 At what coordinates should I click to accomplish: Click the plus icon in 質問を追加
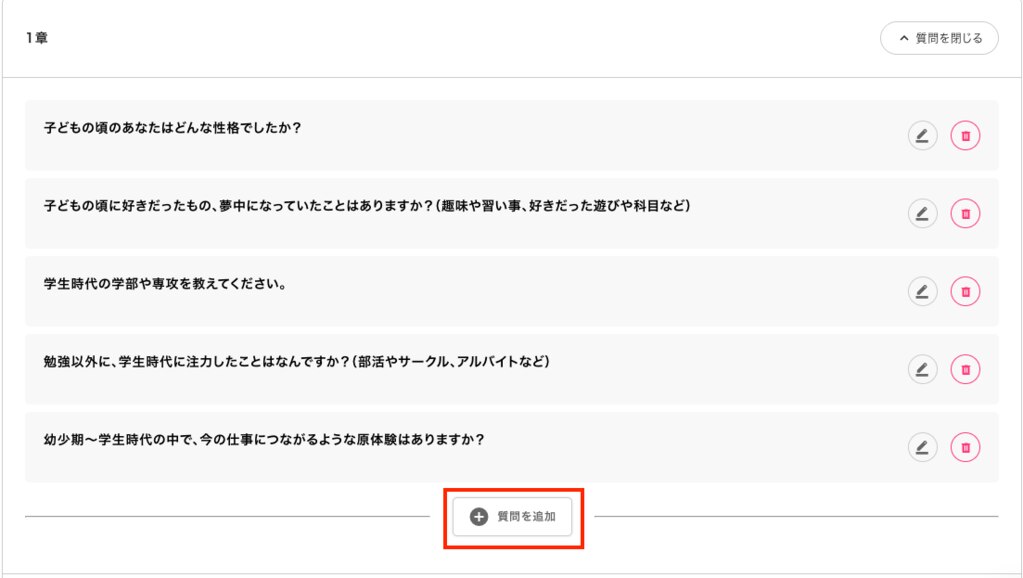click(478, 517)
